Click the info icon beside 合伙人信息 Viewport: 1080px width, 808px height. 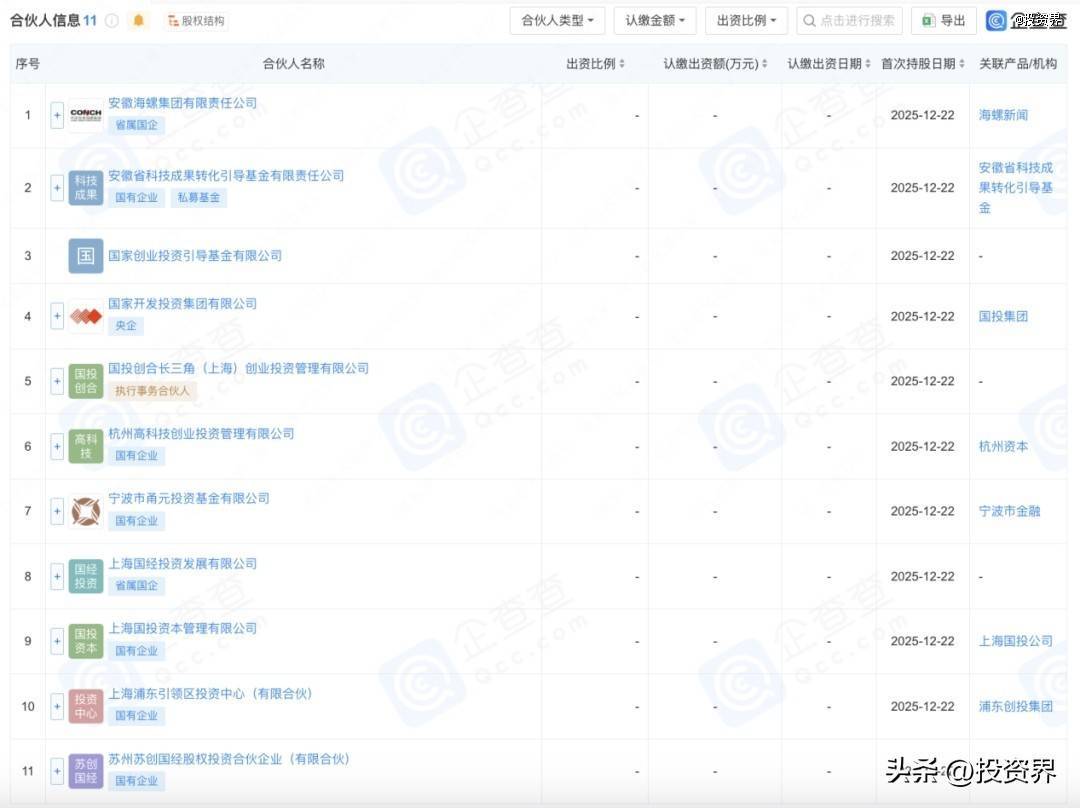click(x=112, y=21)
